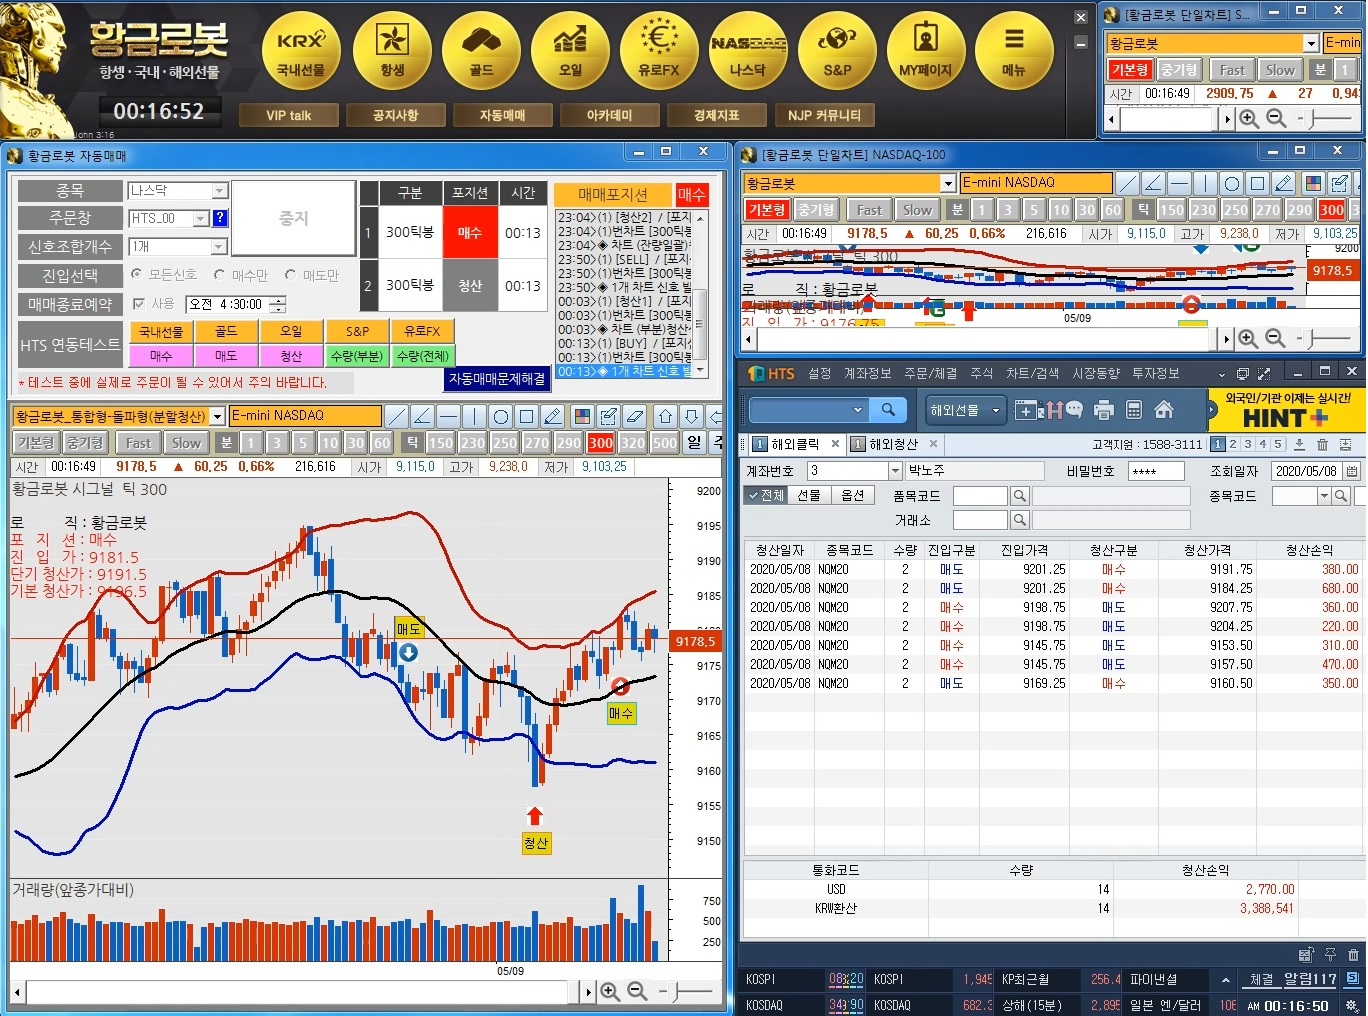Open the 메뉴 hamburger icon

click(1014, 52)
